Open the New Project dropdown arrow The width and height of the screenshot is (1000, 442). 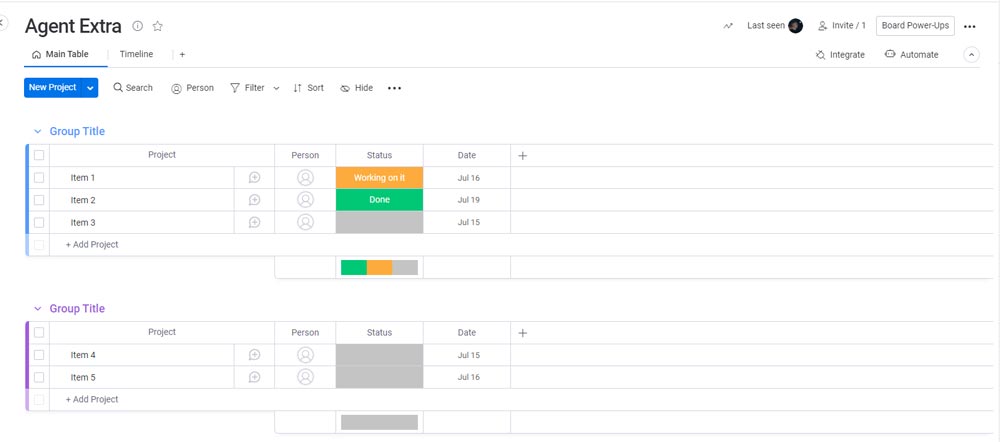tap(90, 88)
